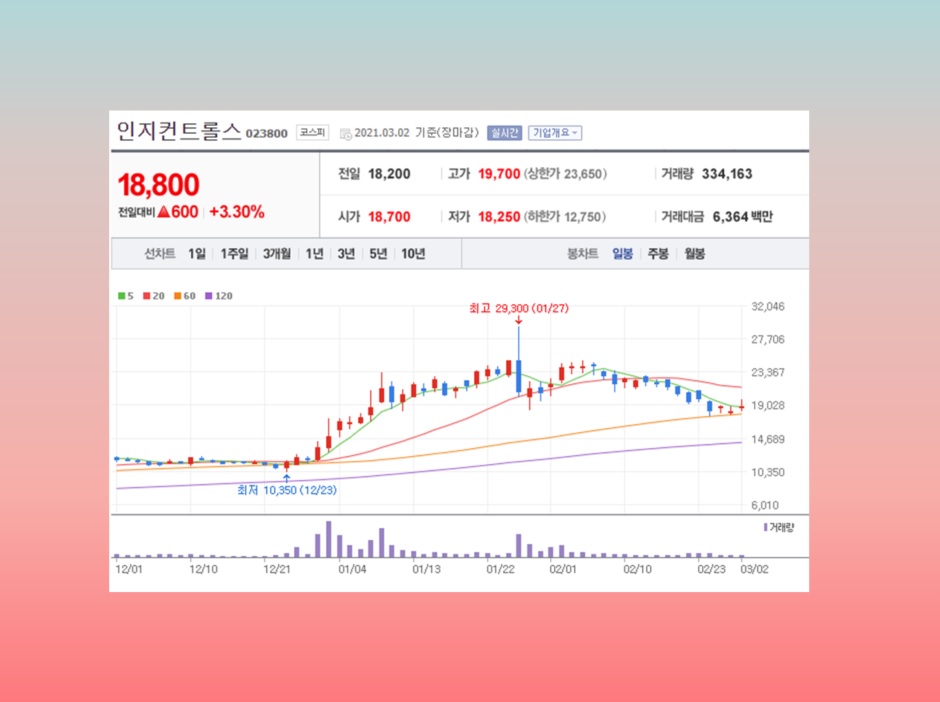This screenshot has height=702, width=940.
Task: Open the 10년 chart range
Action: 413,254
